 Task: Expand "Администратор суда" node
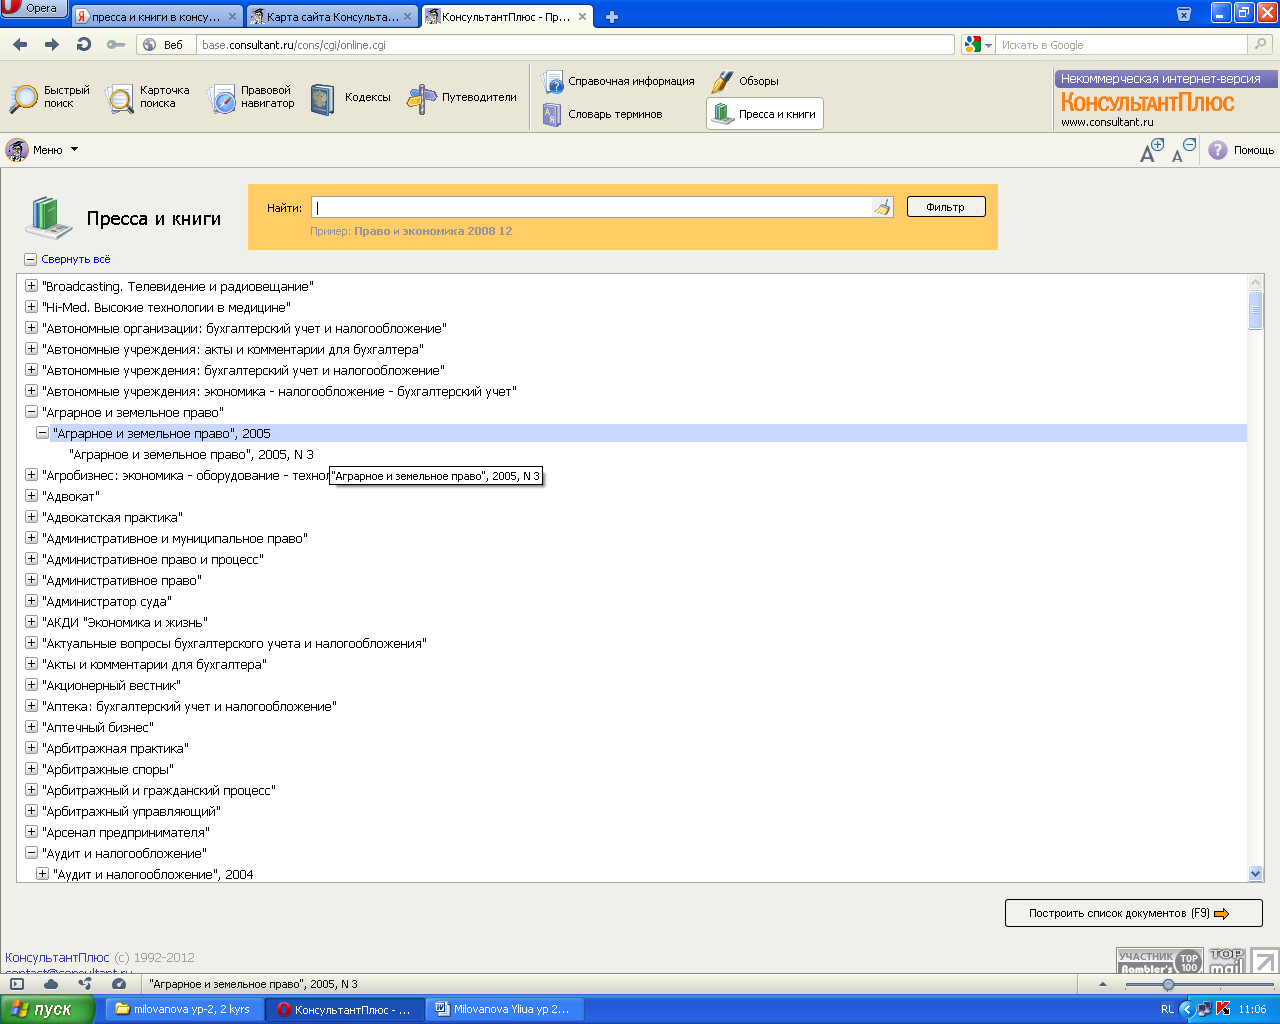pos(31,601)
